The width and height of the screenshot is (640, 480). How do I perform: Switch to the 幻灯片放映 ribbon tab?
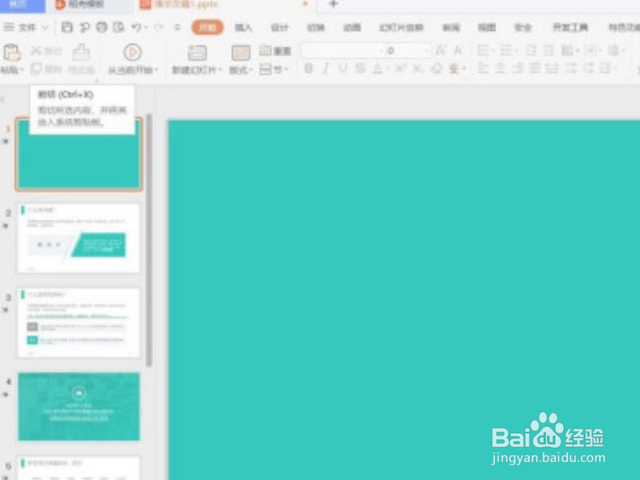coord(401,27)
